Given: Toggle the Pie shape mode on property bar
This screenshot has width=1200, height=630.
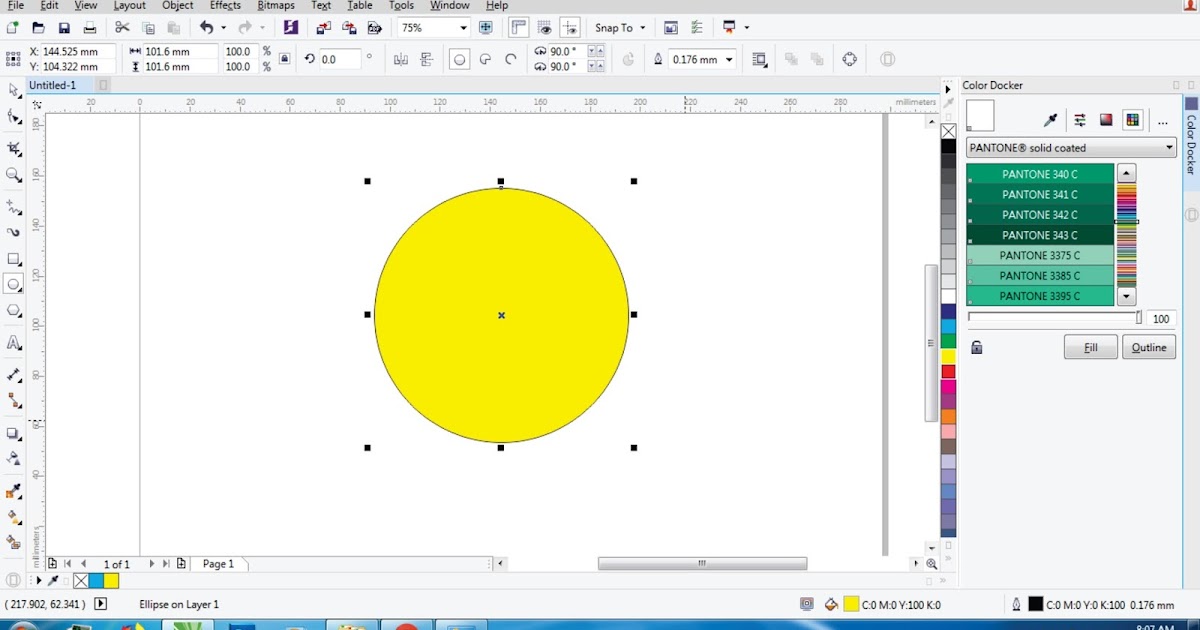Looking at the screenshot, I should pyautogui.click(x=485, y=59).
